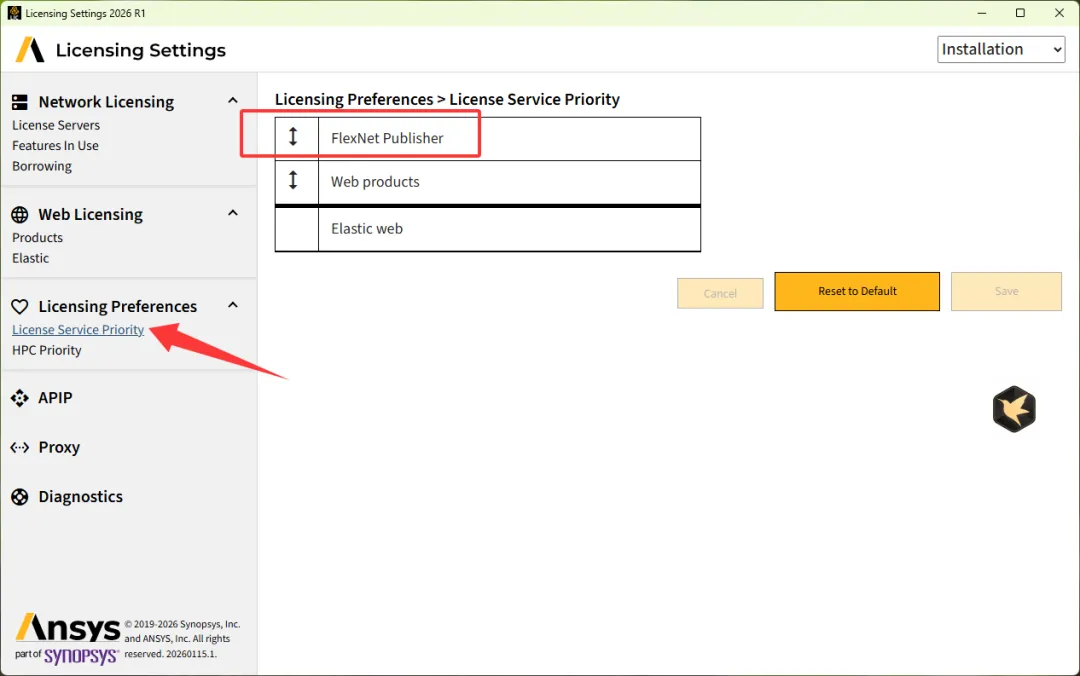Click the app icon in the title bar

click(14, 12)
